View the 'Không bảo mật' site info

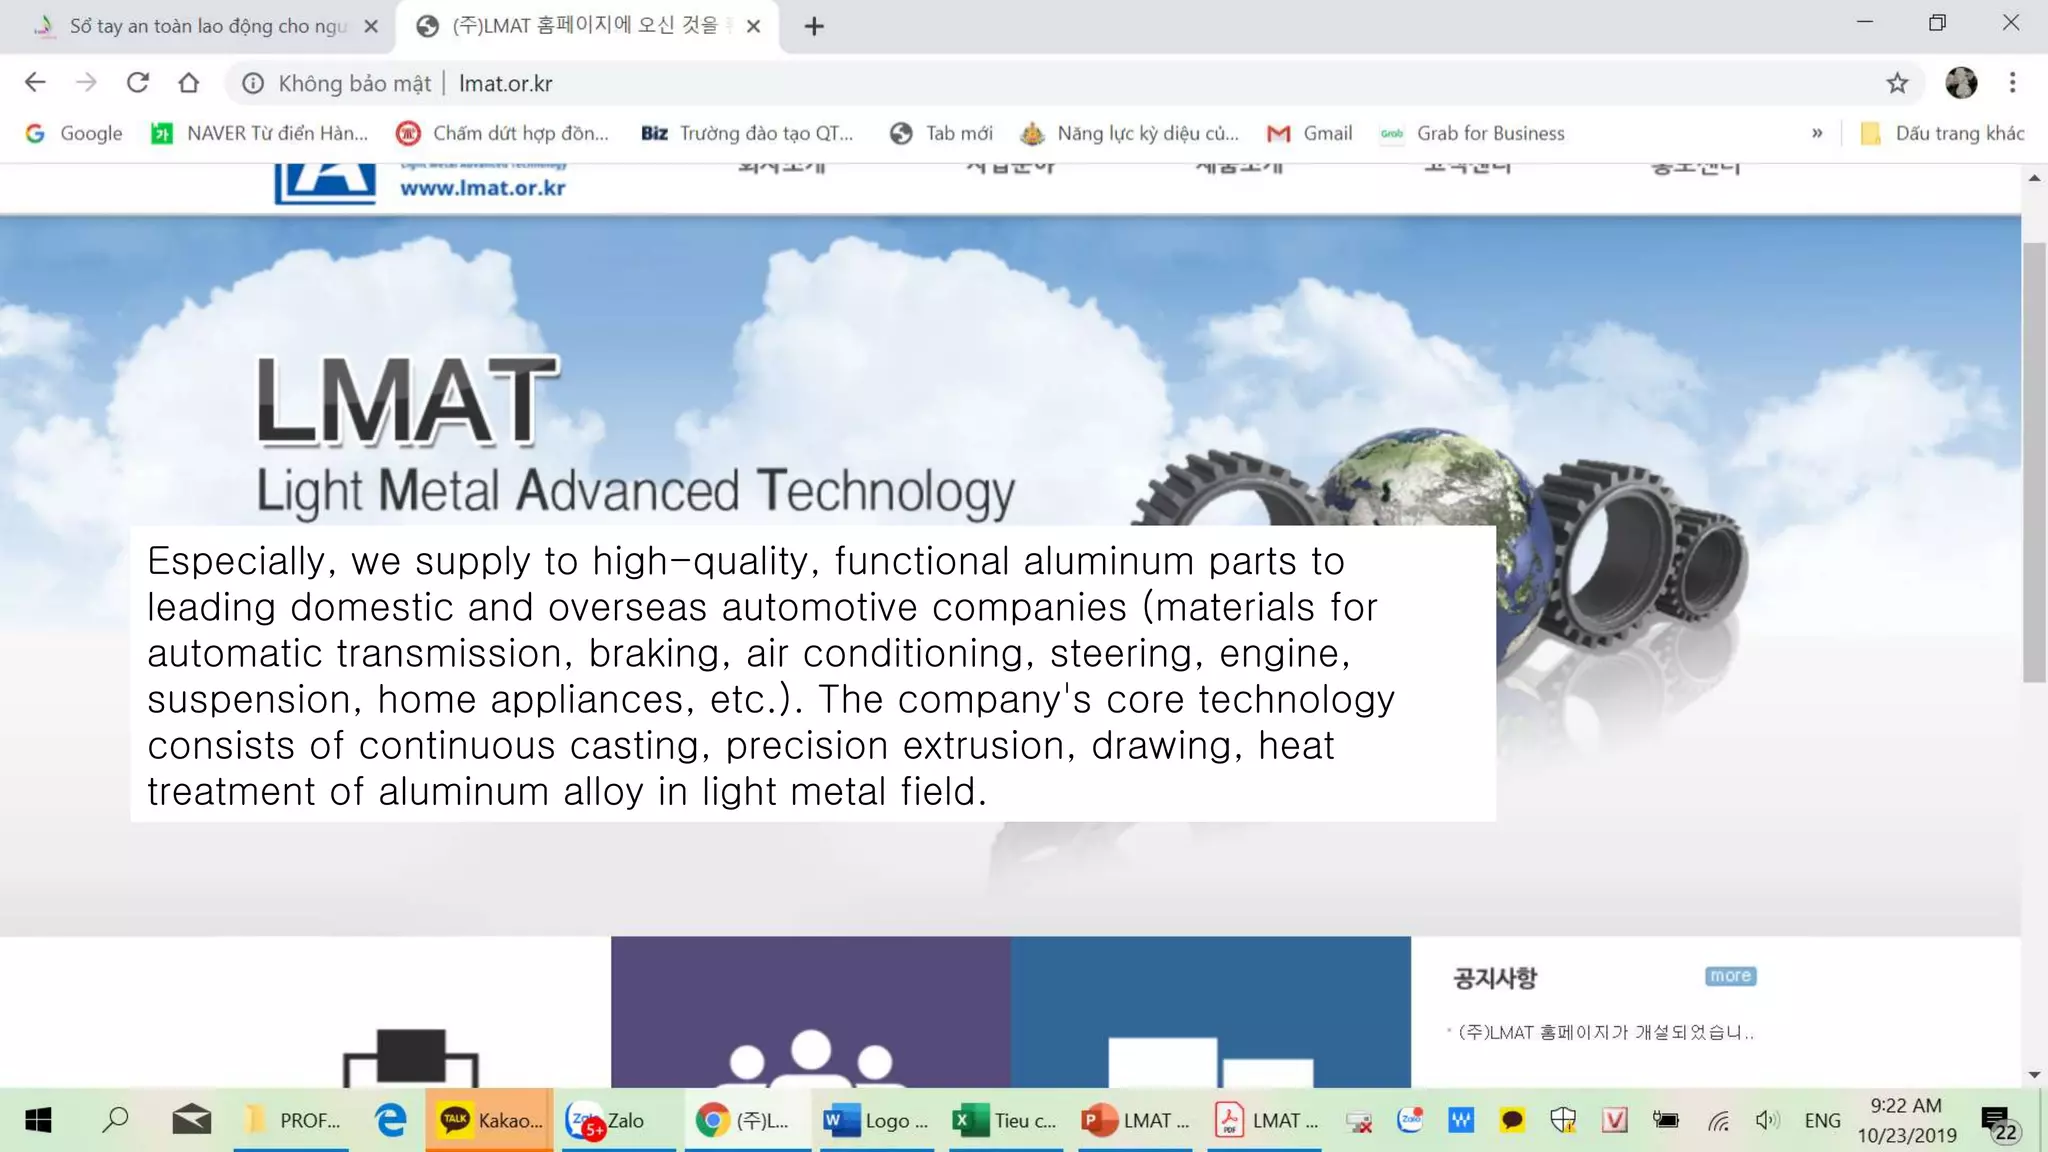tap(336, 83)
